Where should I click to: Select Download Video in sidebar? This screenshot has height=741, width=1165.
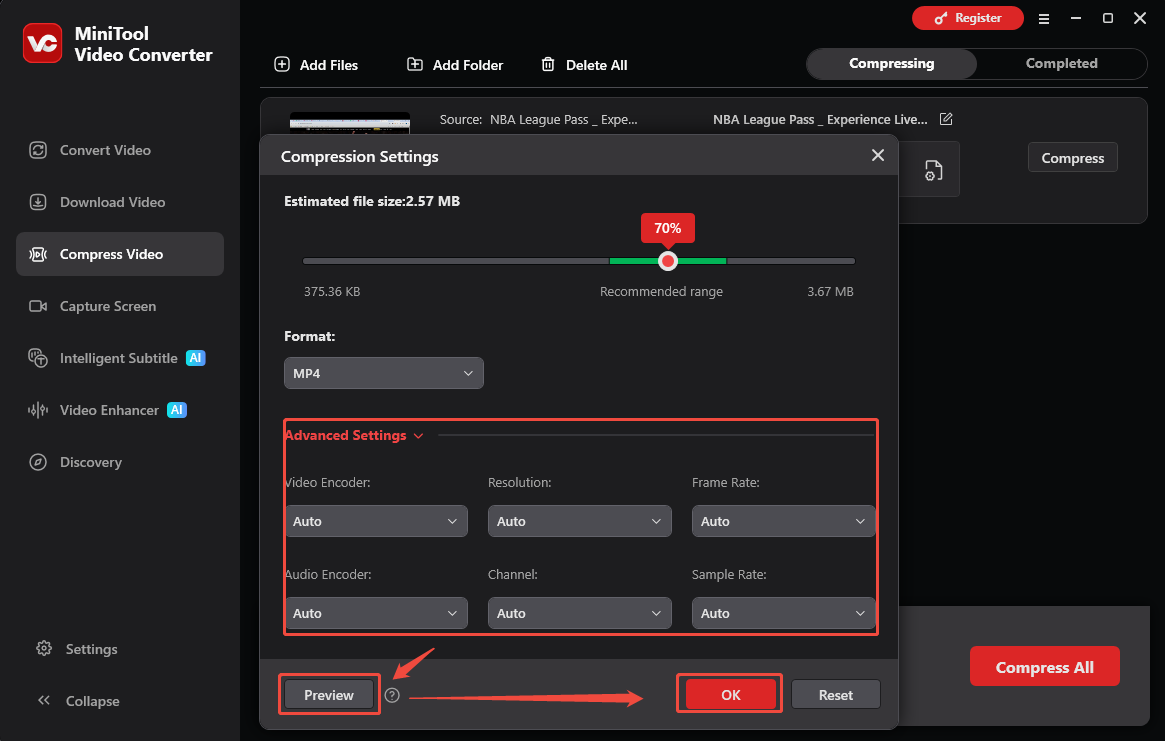[120, 202]
